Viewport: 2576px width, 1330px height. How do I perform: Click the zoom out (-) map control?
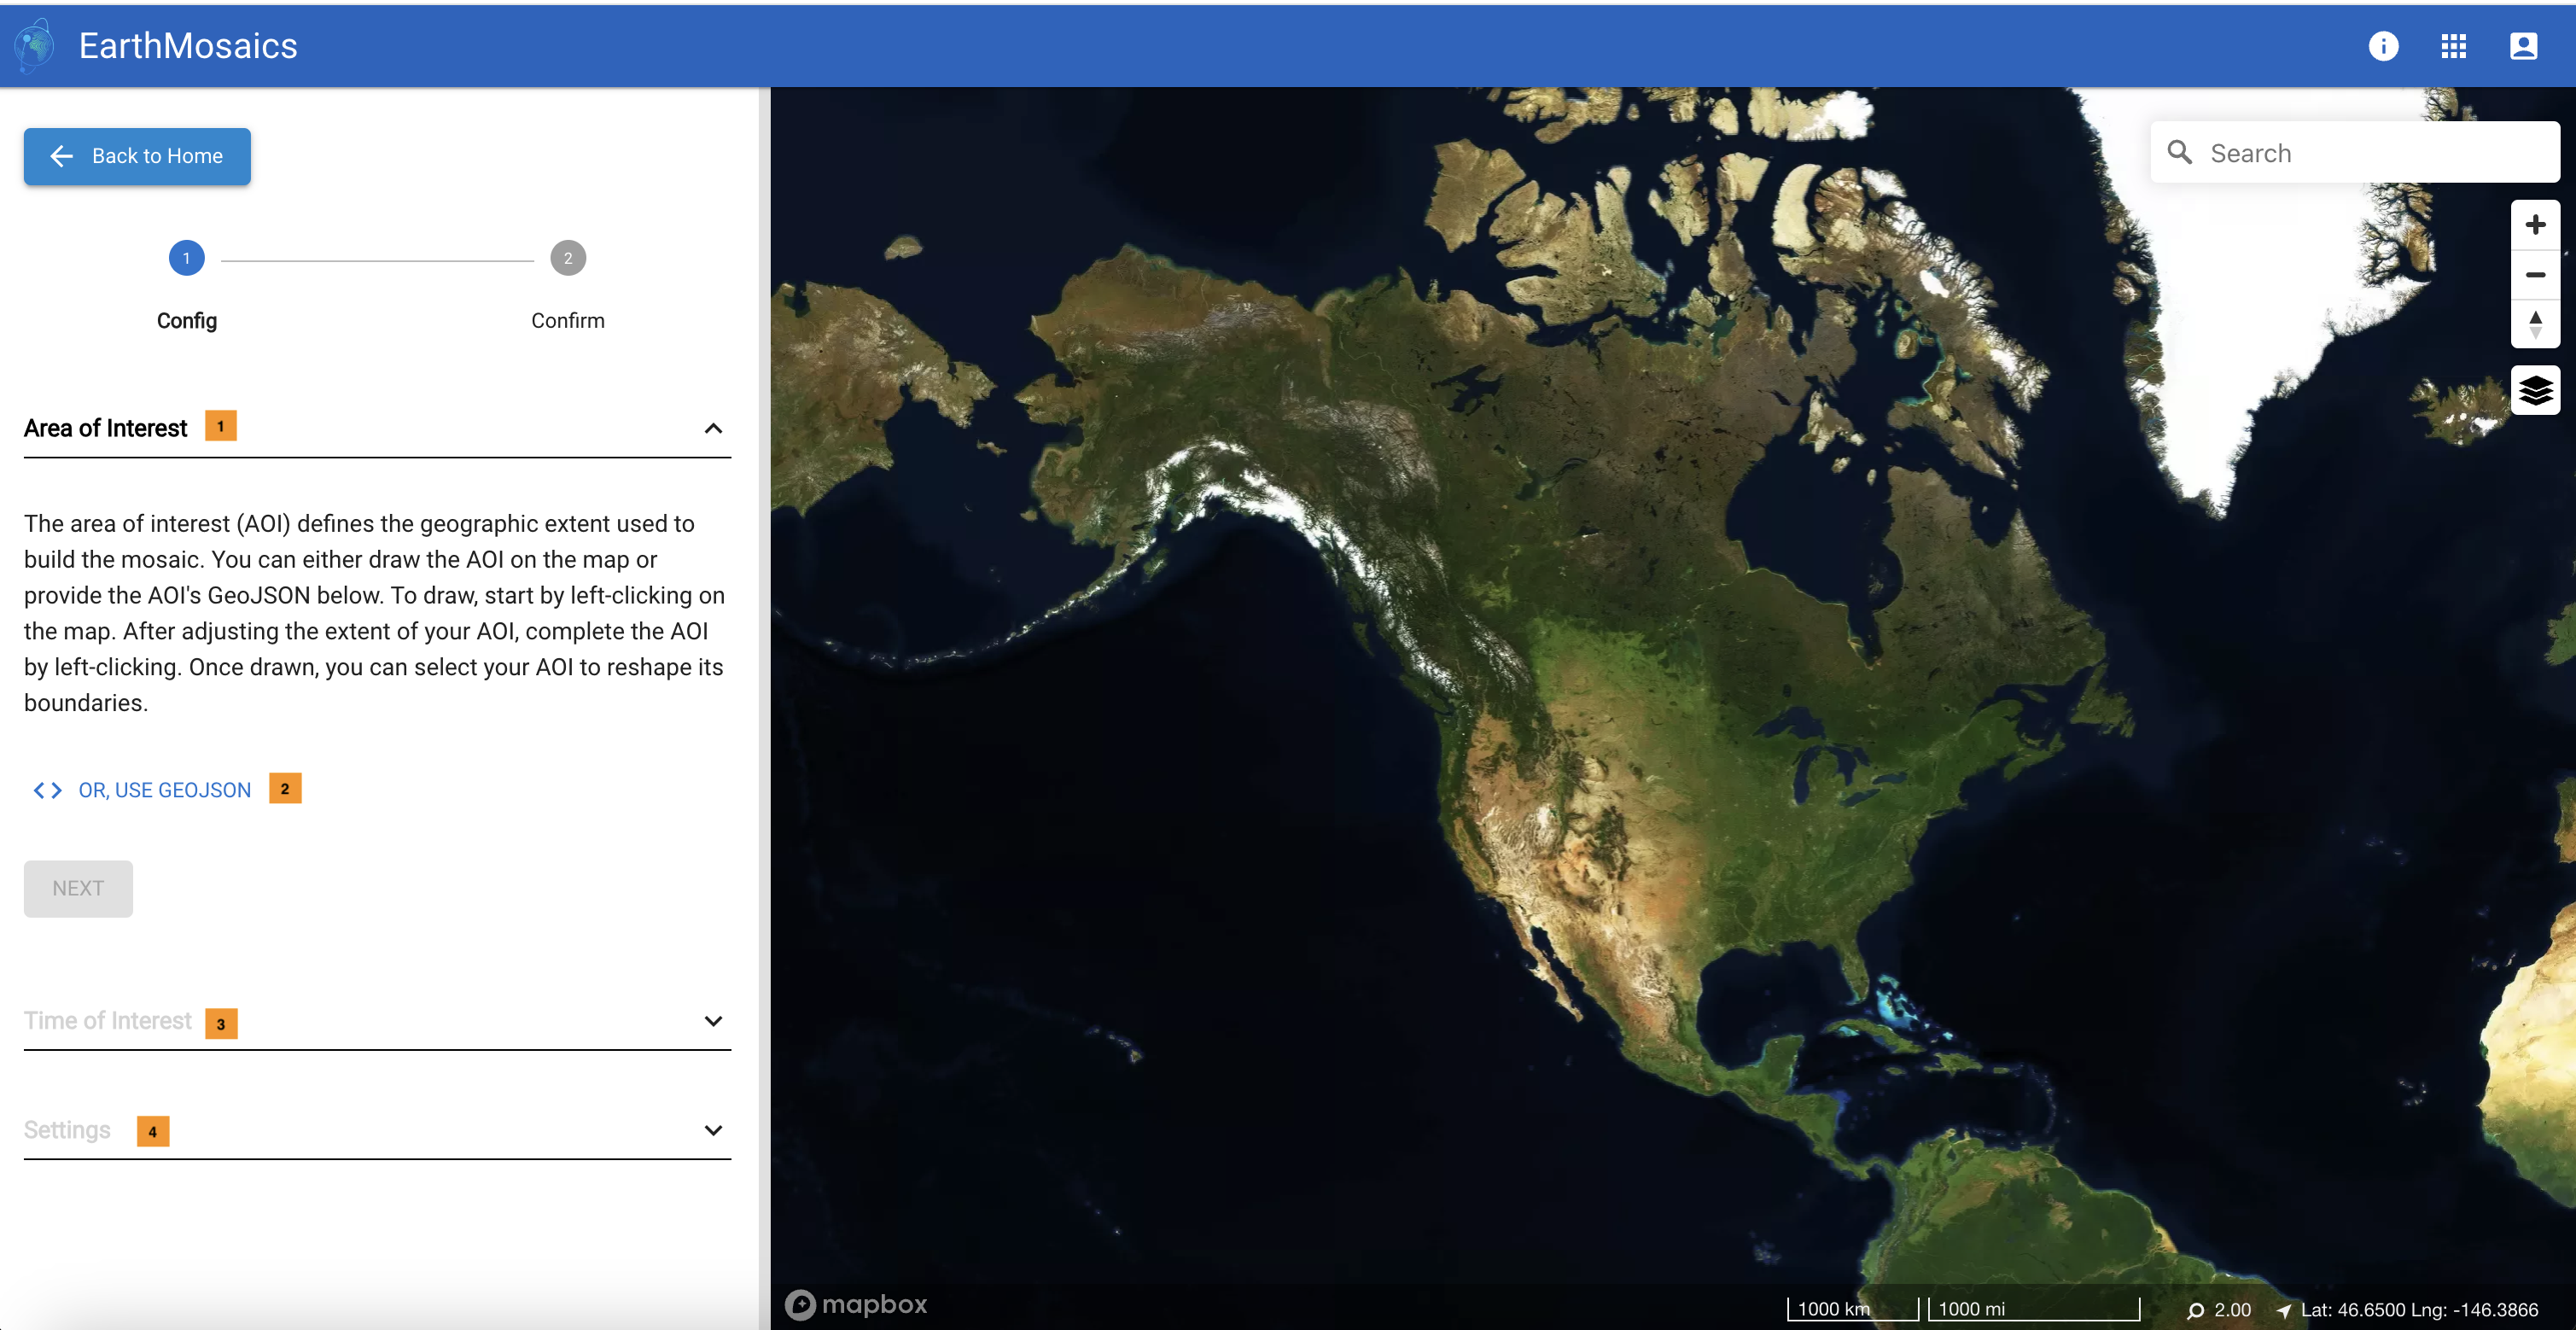point(2533,273)
